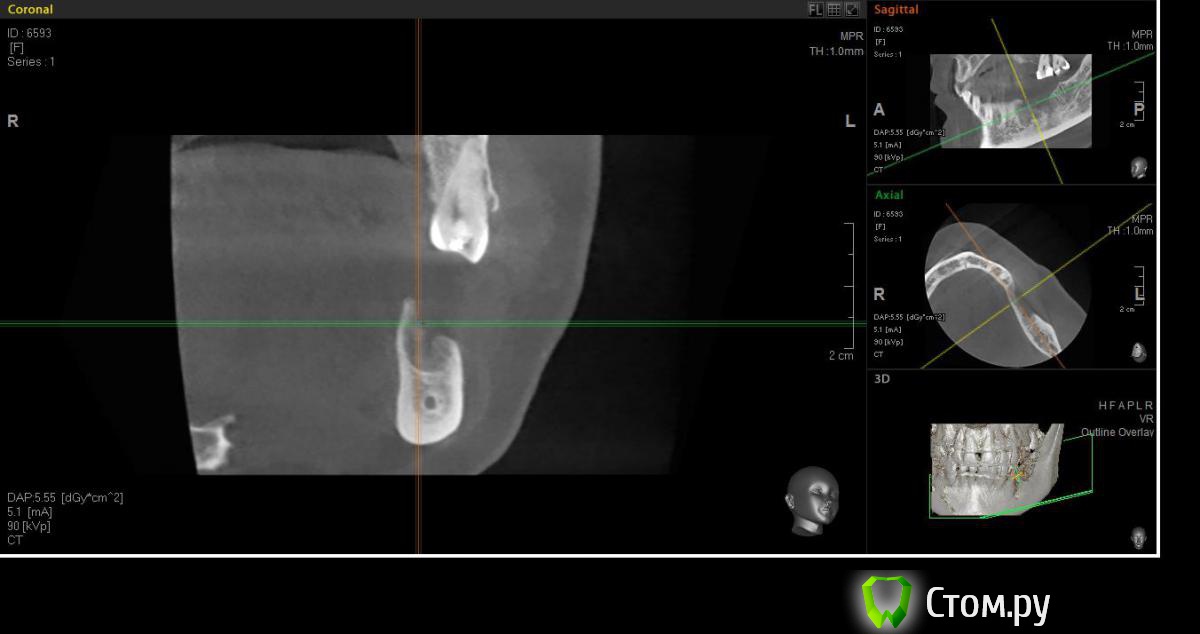
Task: Click the FL icon in Coronal header
Action: [815, 9]
